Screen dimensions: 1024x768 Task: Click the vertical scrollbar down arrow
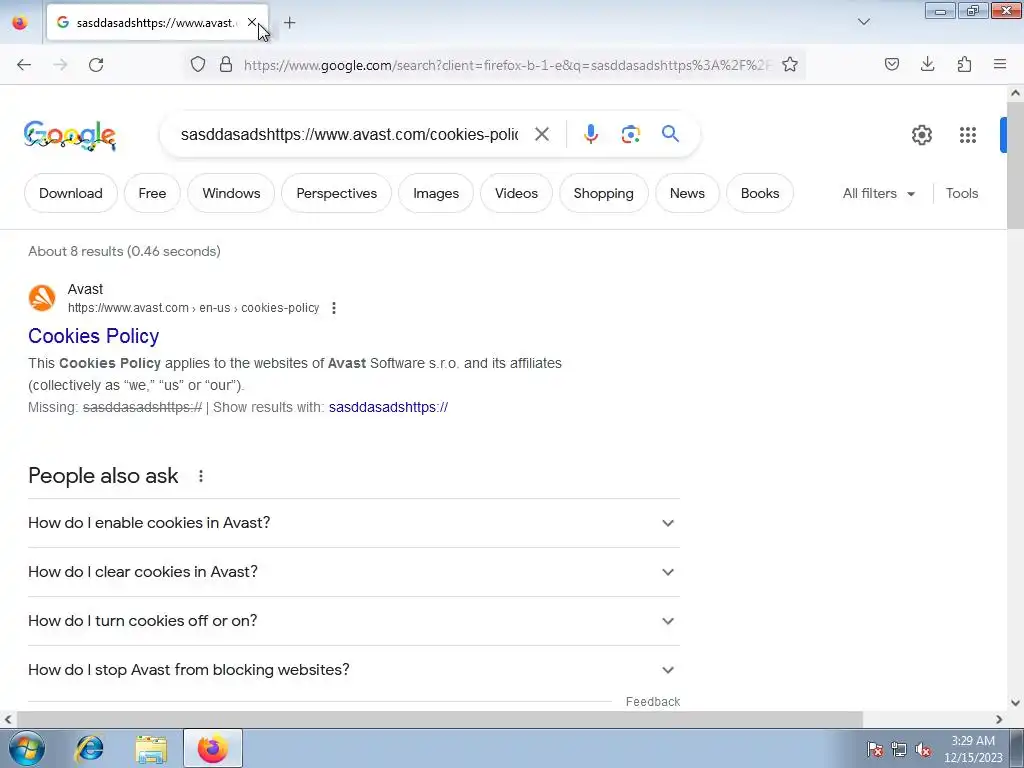(x=1015, y=703)
